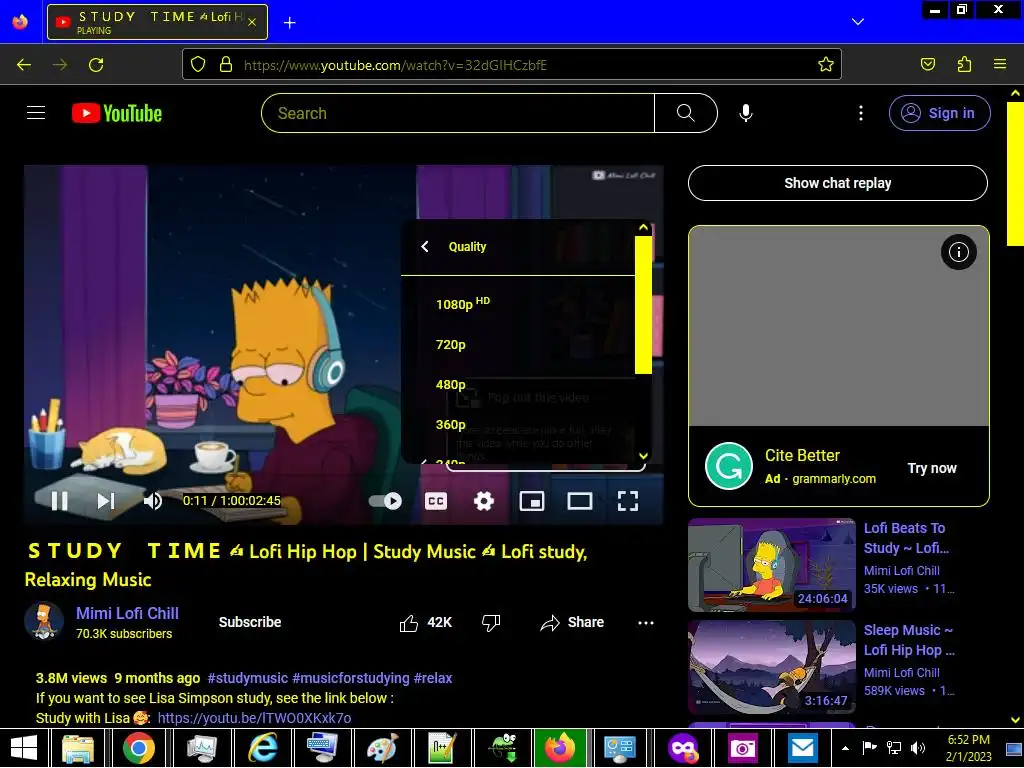Open YouTube guide hamburger menu
The width and height of the screenshot is (1024, 768).
pyautogui.click(x=36, y=113)
